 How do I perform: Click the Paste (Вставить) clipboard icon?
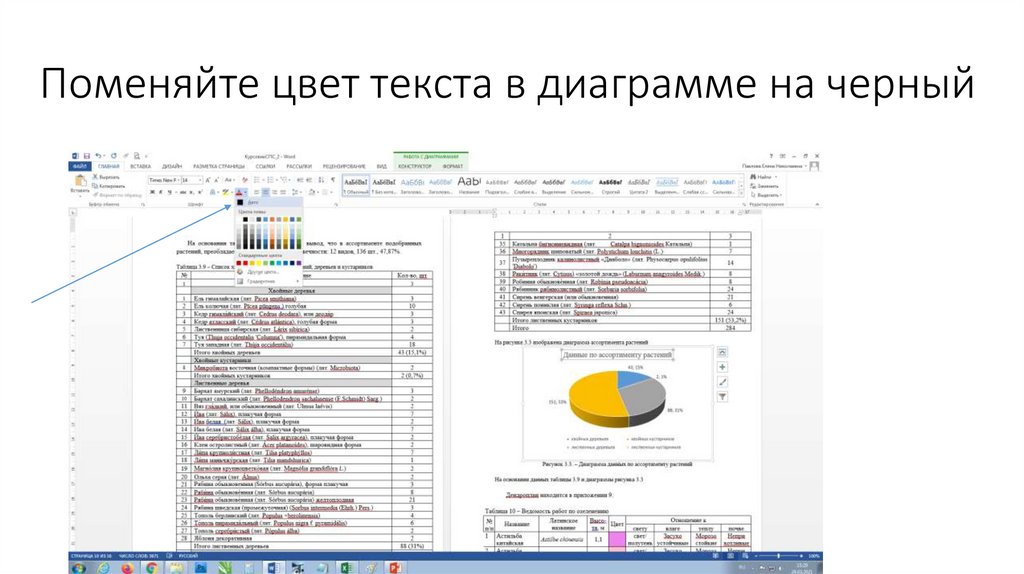80,180
